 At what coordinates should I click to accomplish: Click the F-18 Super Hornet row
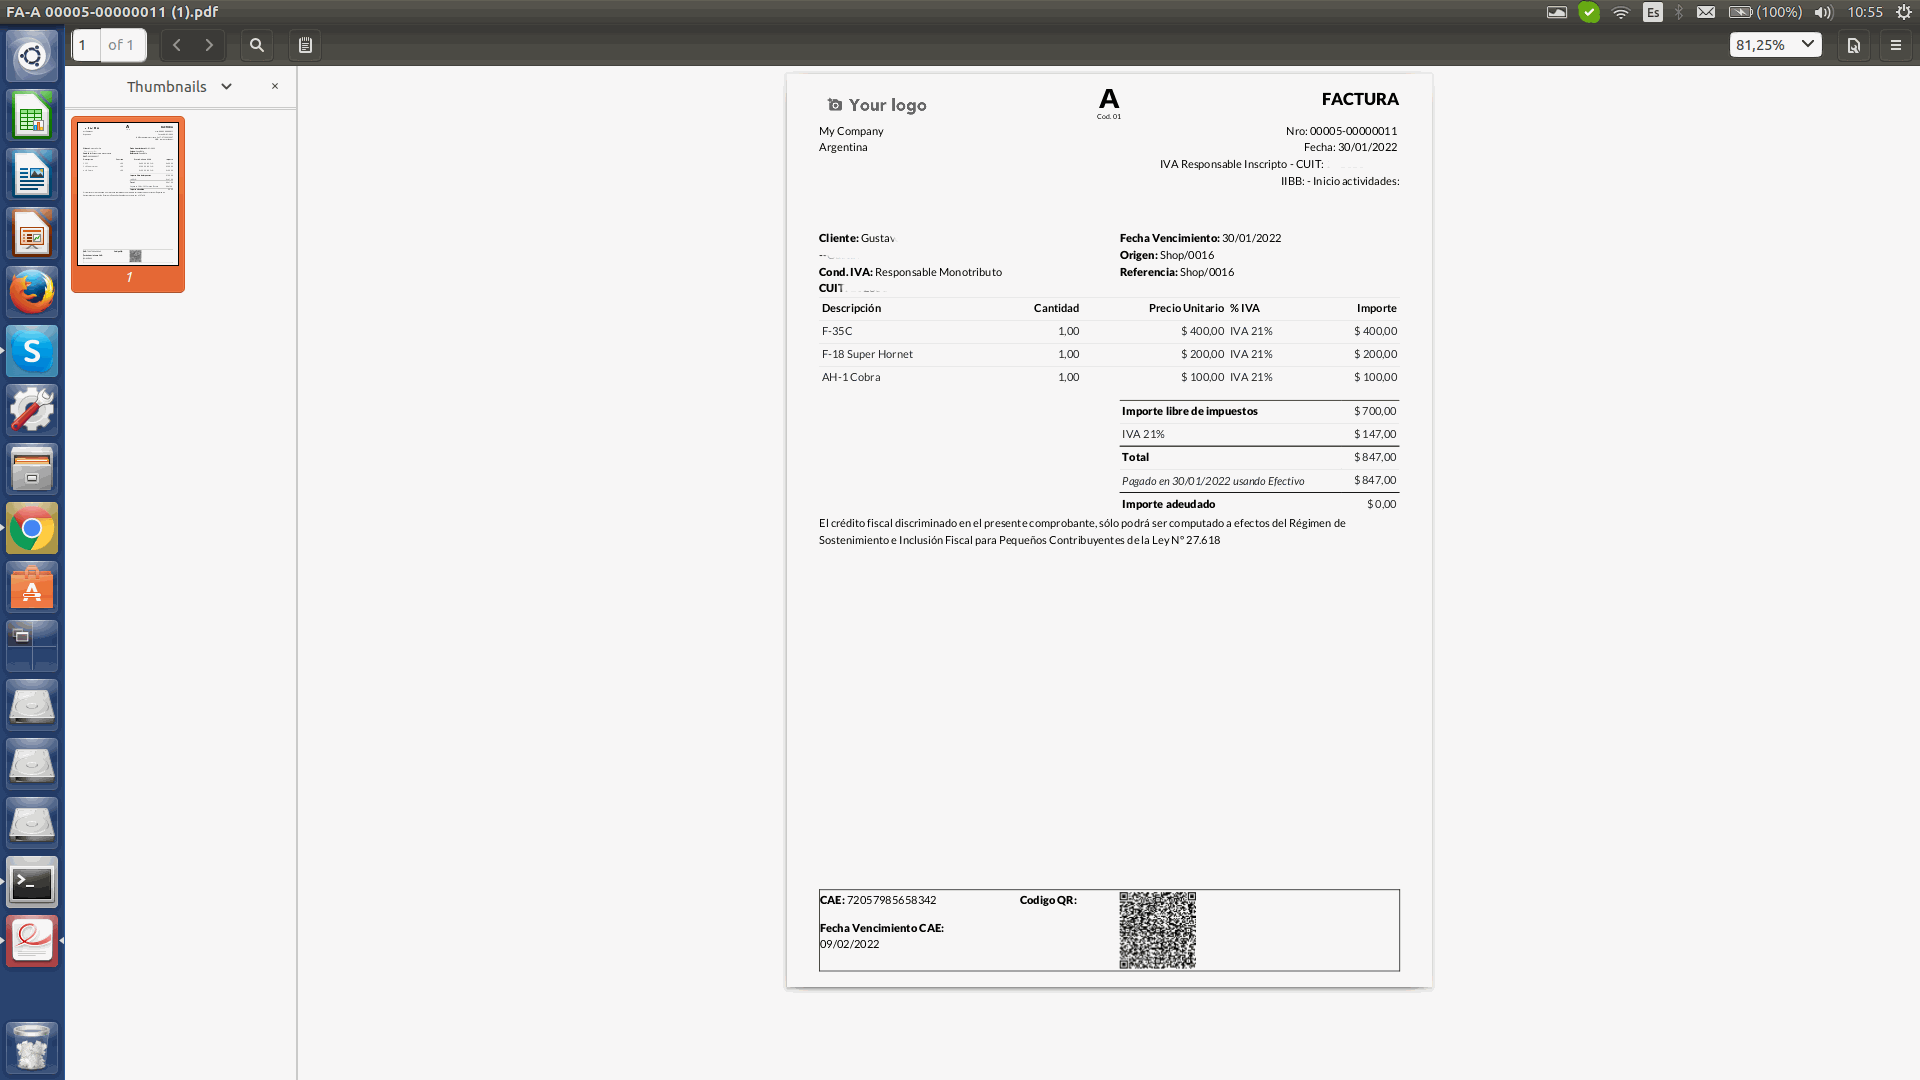tap(1109, 354)
